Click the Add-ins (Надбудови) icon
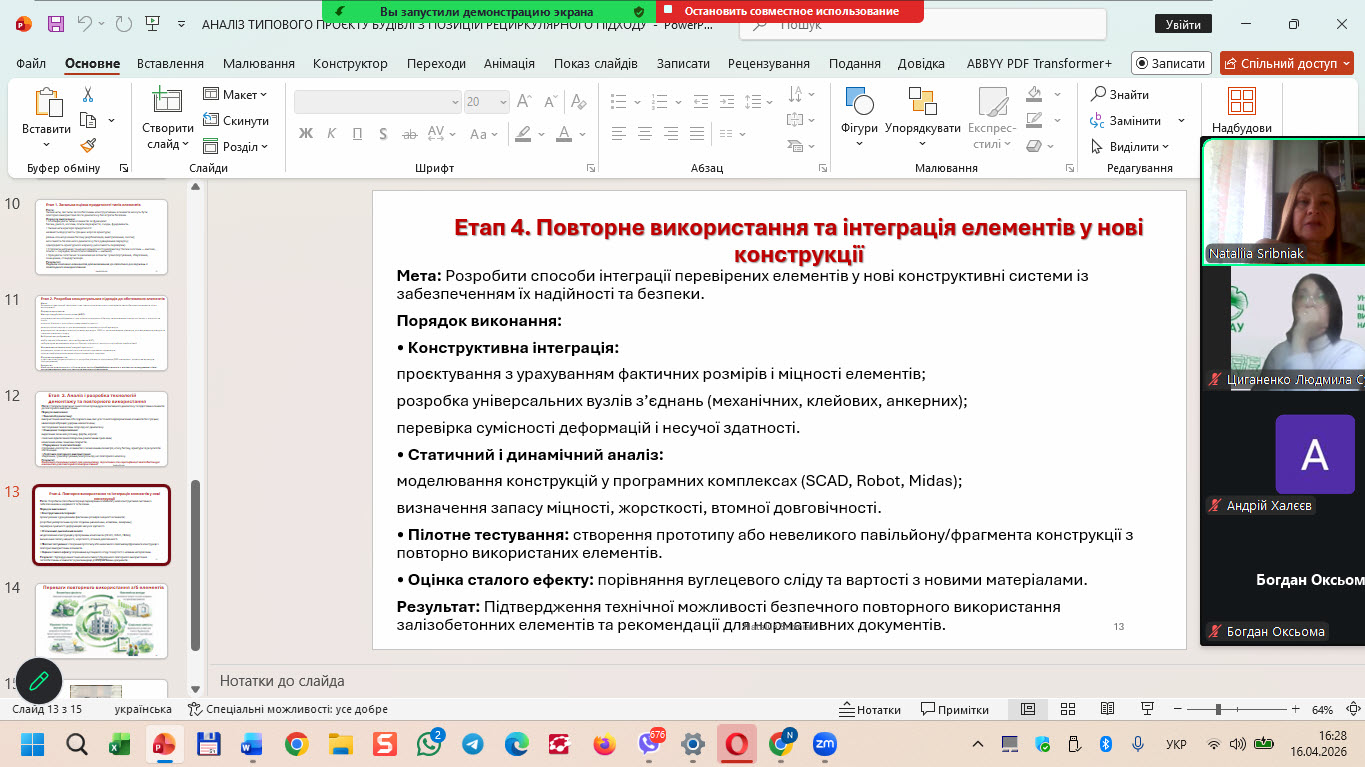 (x=1241, y=102)
